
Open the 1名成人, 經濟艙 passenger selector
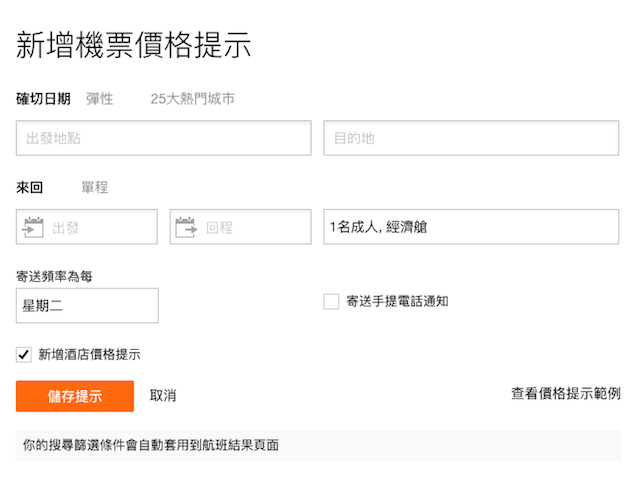point(471,227)
